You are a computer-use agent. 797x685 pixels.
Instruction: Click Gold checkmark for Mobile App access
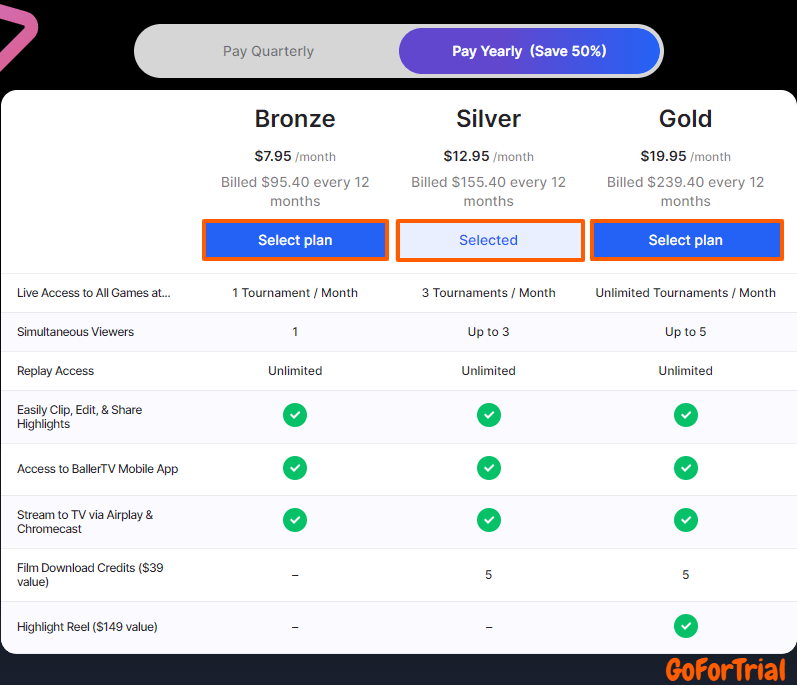click(x=686, y=468)
